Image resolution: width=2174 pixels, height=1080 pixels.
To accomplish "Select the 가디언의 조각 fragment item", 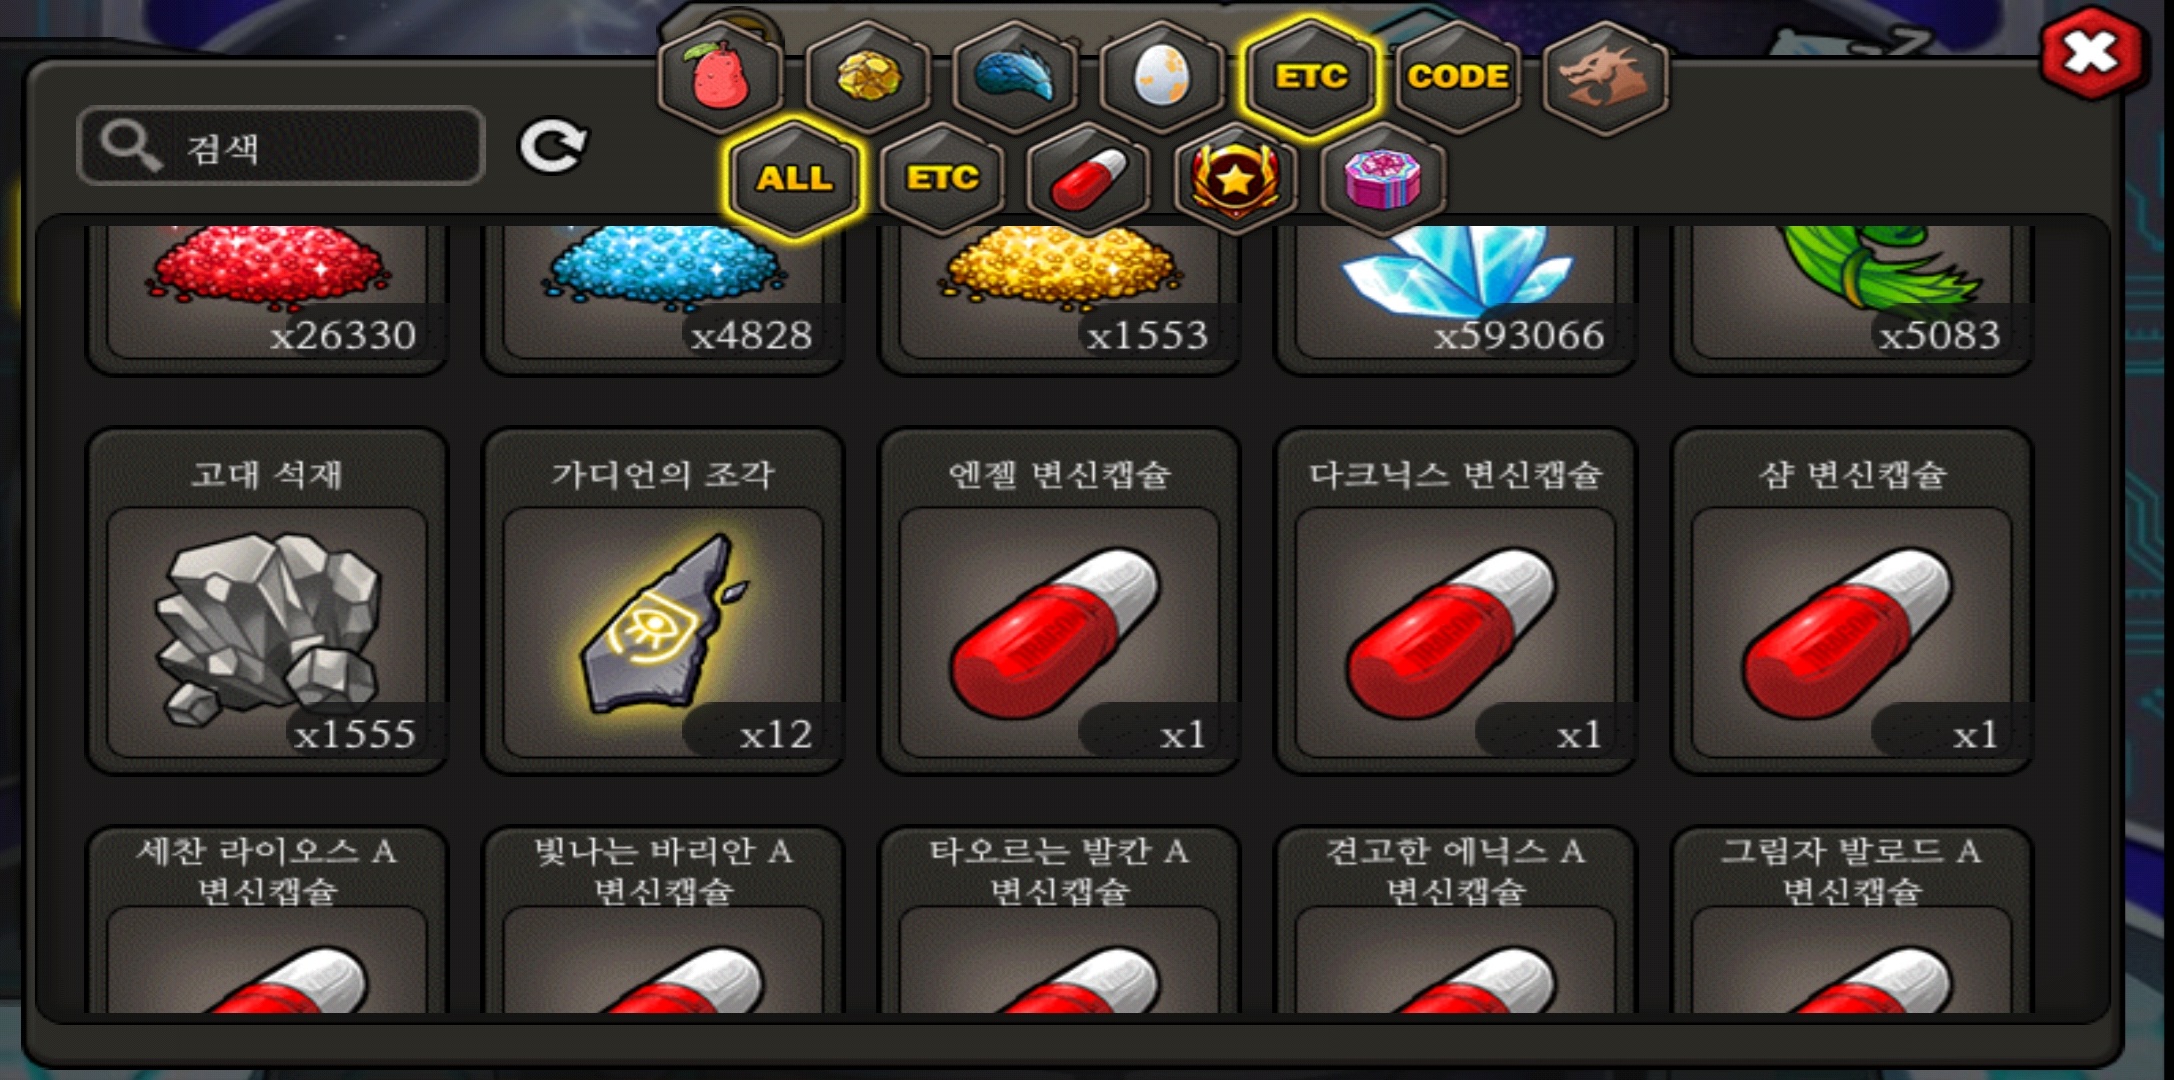I will 663,602.
